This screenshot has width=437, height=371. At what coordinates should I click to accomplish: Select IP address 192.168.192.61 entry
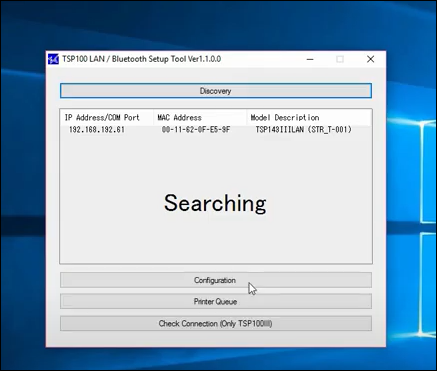tap(97, 130)
